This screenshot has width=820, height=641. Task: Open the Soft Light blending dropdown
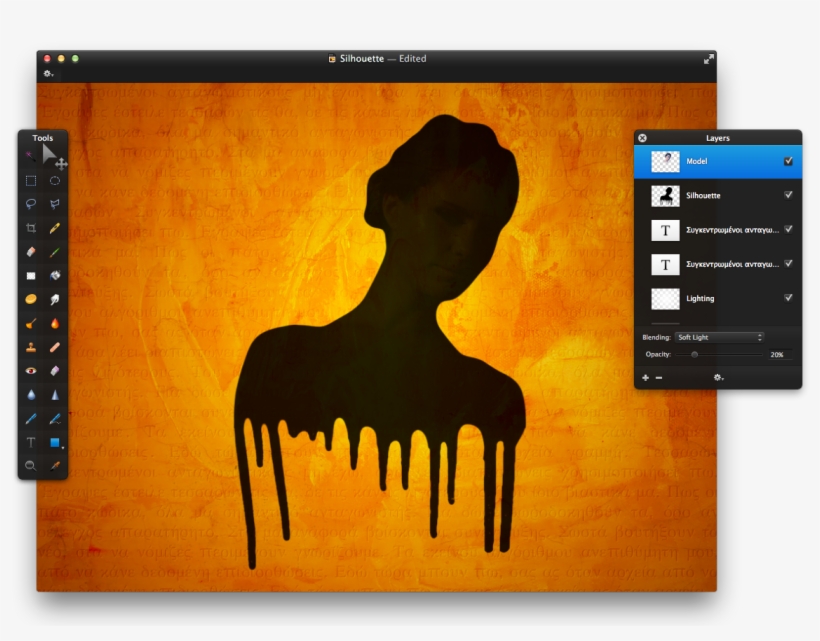(720, 337)
